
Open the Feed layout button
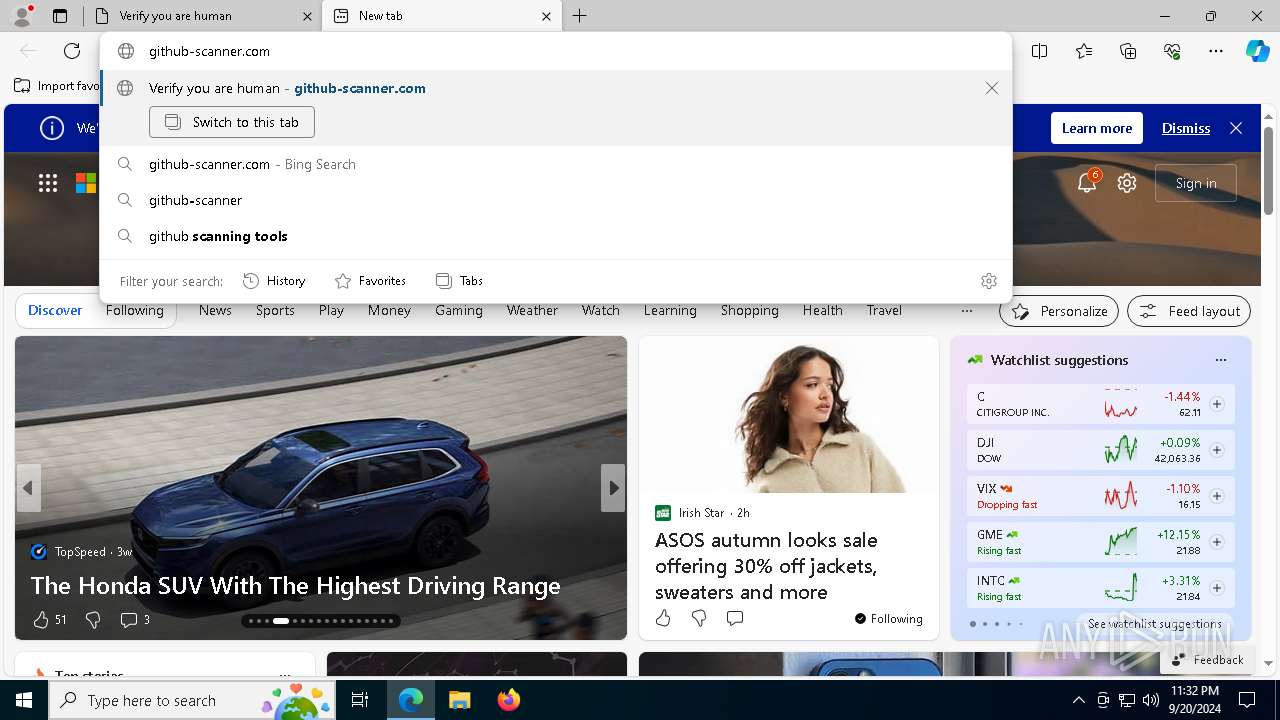click(x=1189, y=311)
